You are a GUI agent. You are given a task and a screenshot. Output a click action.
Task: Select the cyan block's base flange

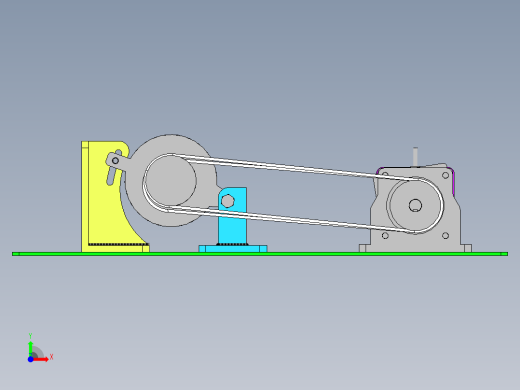[x=233, y=249]
